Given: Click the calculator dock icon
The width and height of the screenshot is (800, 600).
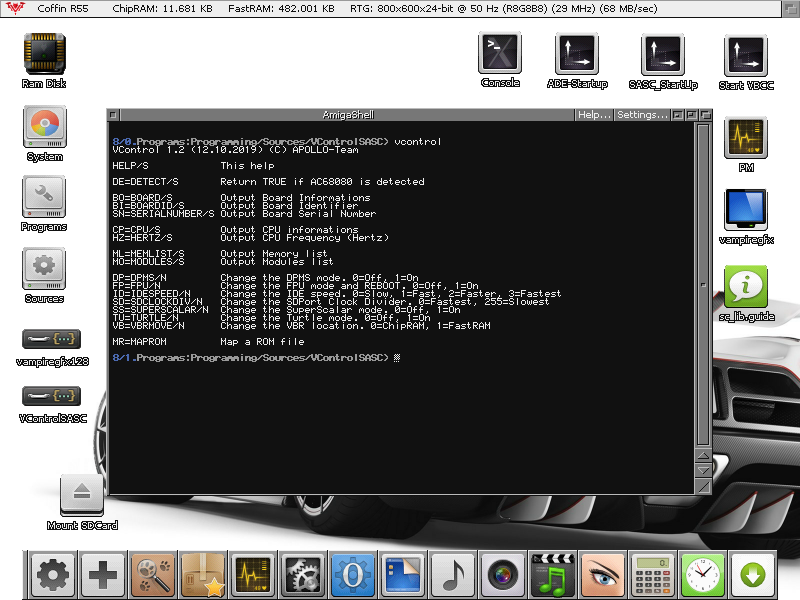Looking at the screenshot, I should tap(653, 574).
